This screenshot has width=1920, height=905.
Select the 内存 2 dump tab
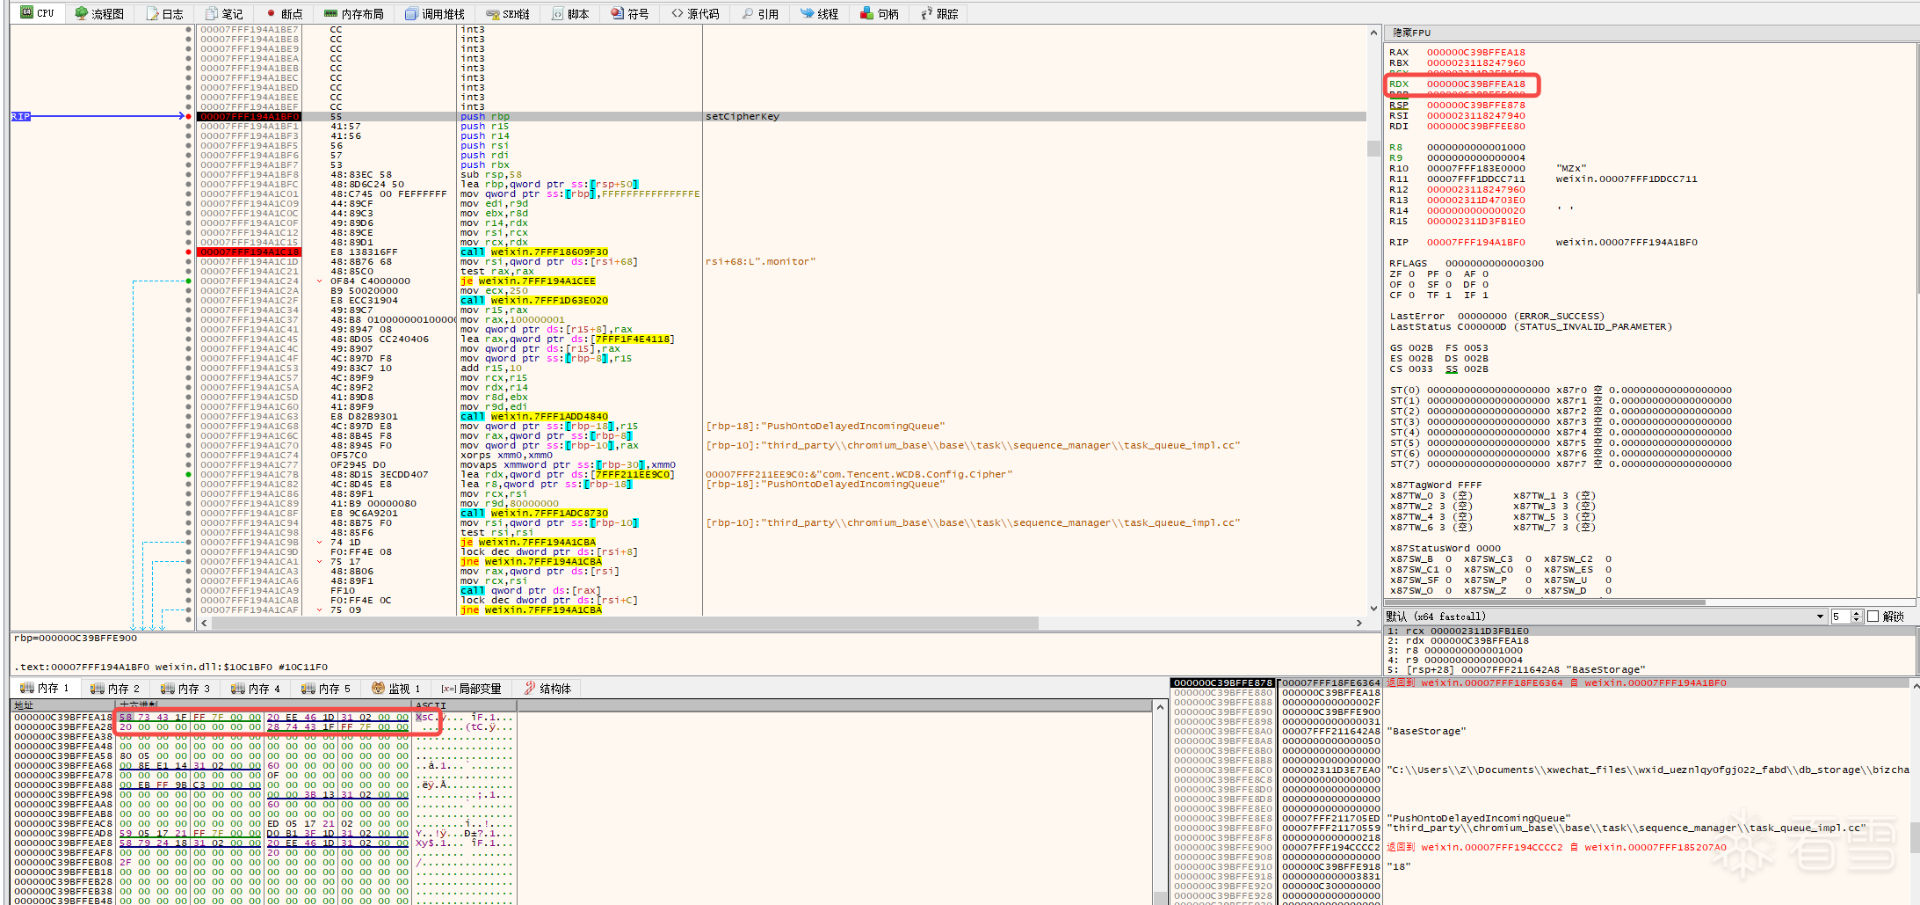click(x=115, y=688)
